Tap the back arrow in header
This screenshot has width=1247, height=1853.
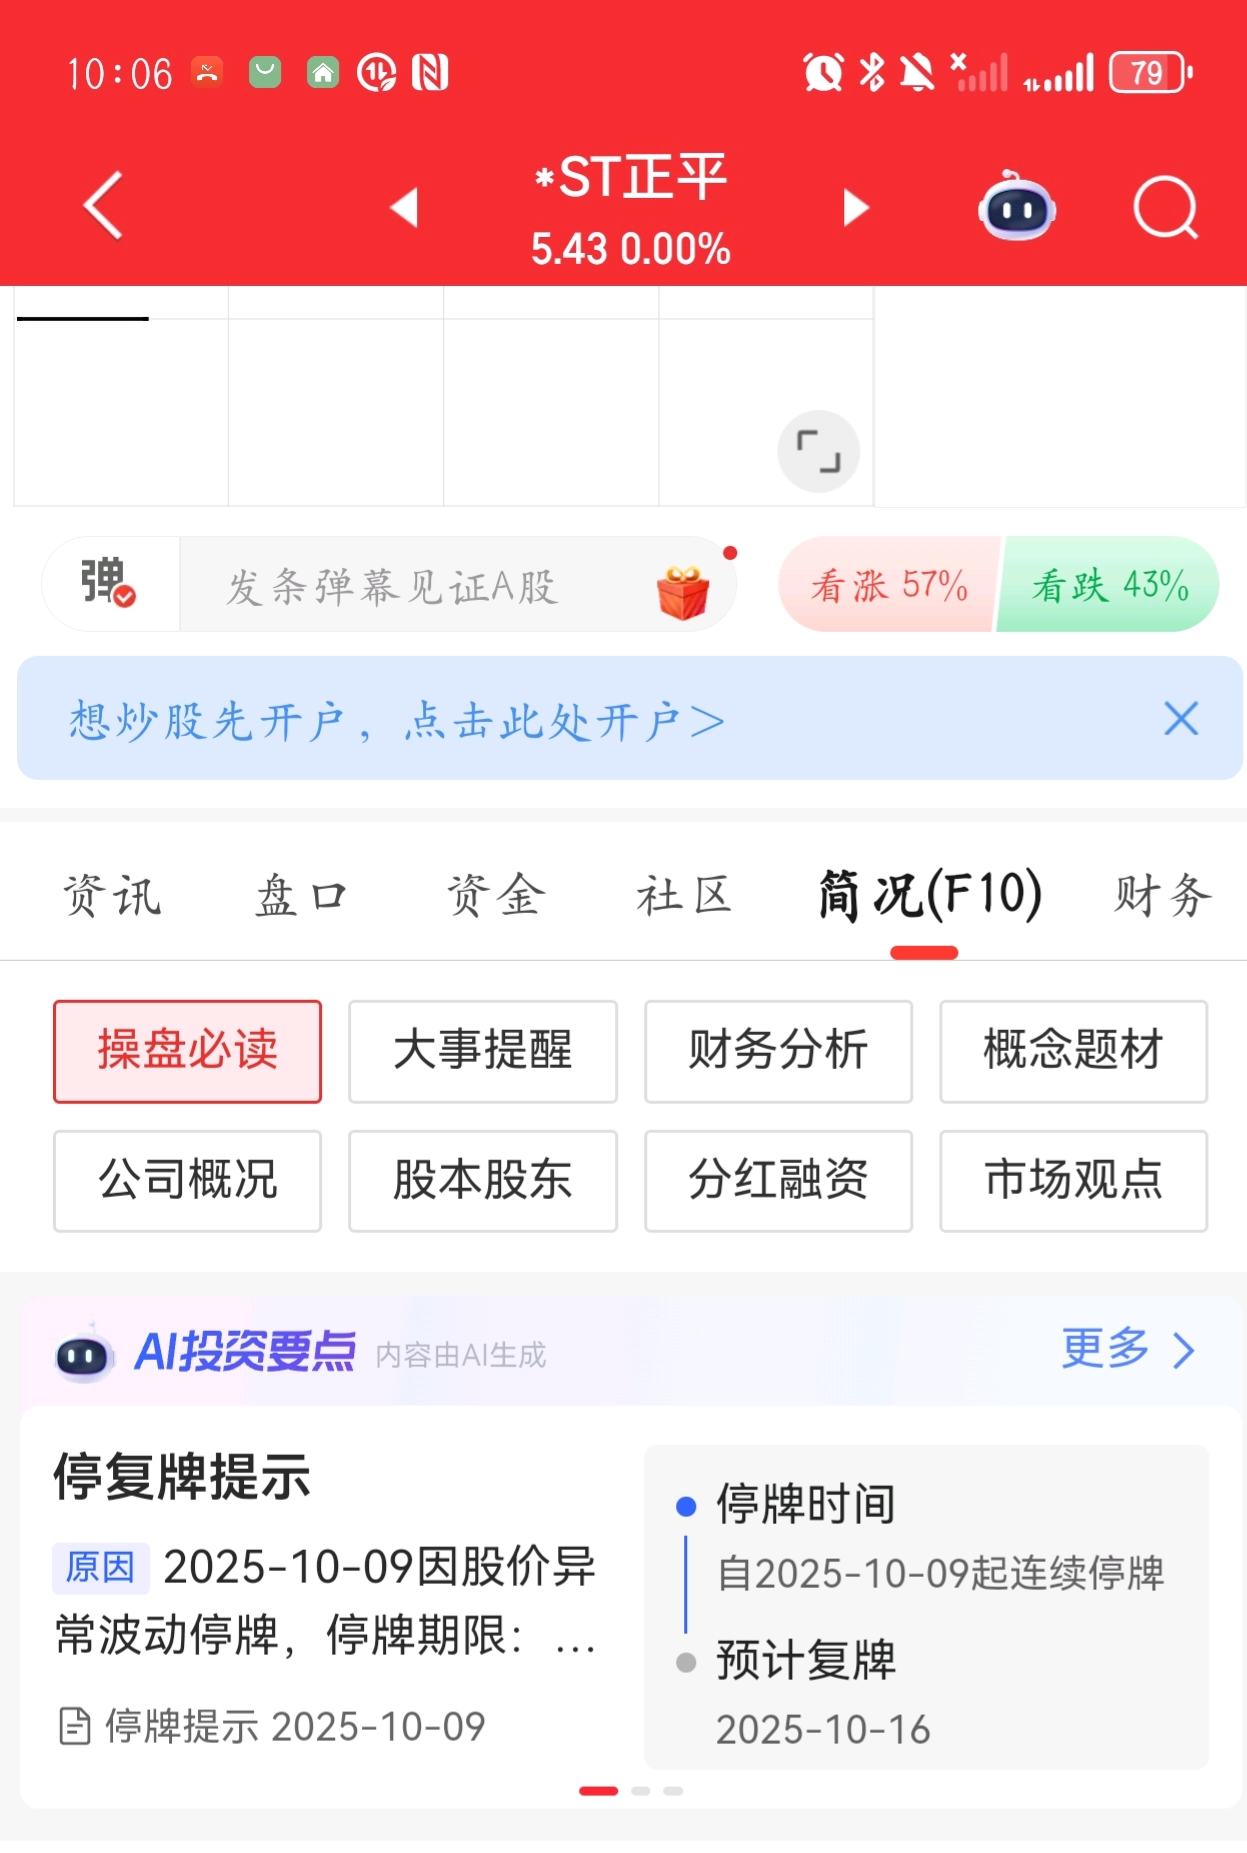pos(104,206)
